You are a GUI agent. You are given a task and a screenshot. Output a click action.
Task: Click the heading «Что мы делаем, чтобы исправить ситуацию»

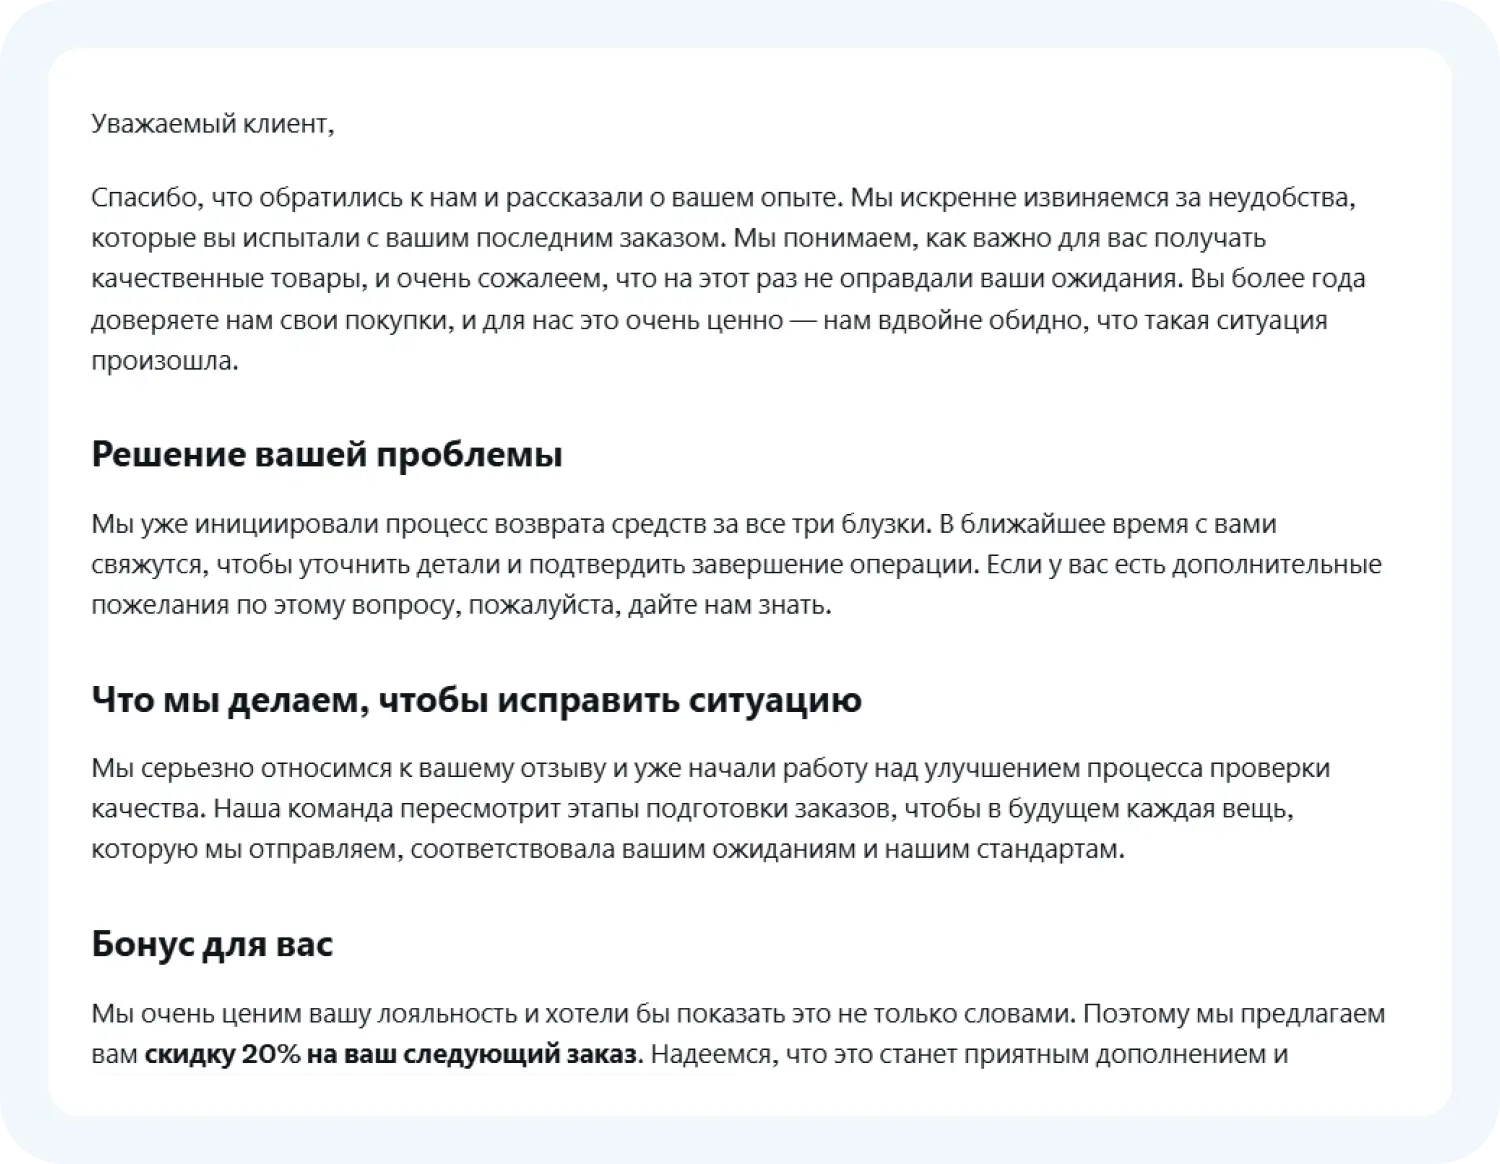coord(475,701)
